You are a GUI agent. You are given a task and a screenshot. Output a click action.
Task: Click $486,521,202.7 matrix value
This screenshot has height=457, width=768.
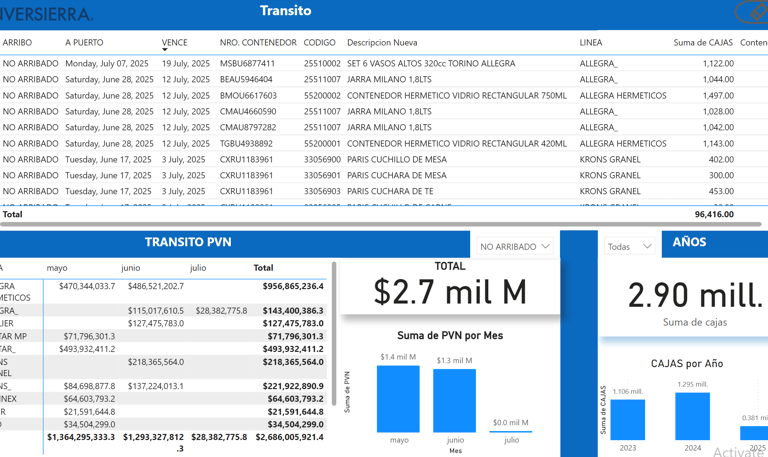point(156,286)
